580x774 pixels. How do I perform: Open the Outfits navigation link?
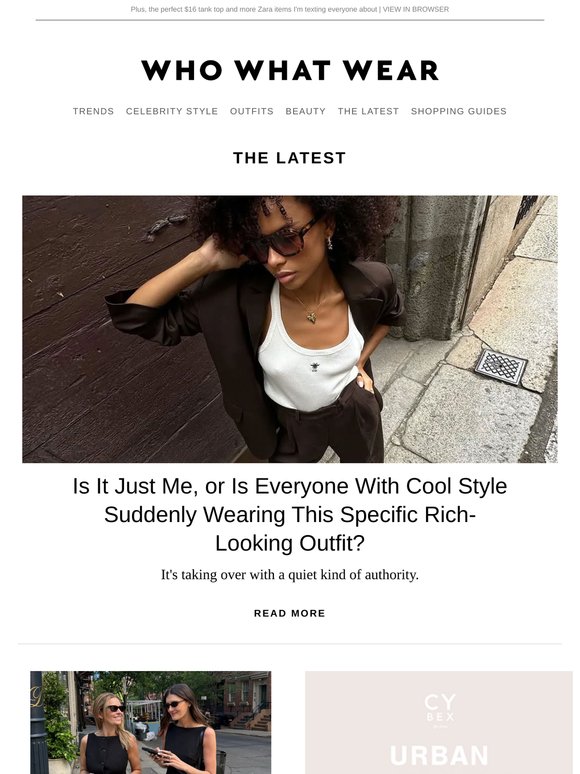pyautogui.click(x=252, y=111)
